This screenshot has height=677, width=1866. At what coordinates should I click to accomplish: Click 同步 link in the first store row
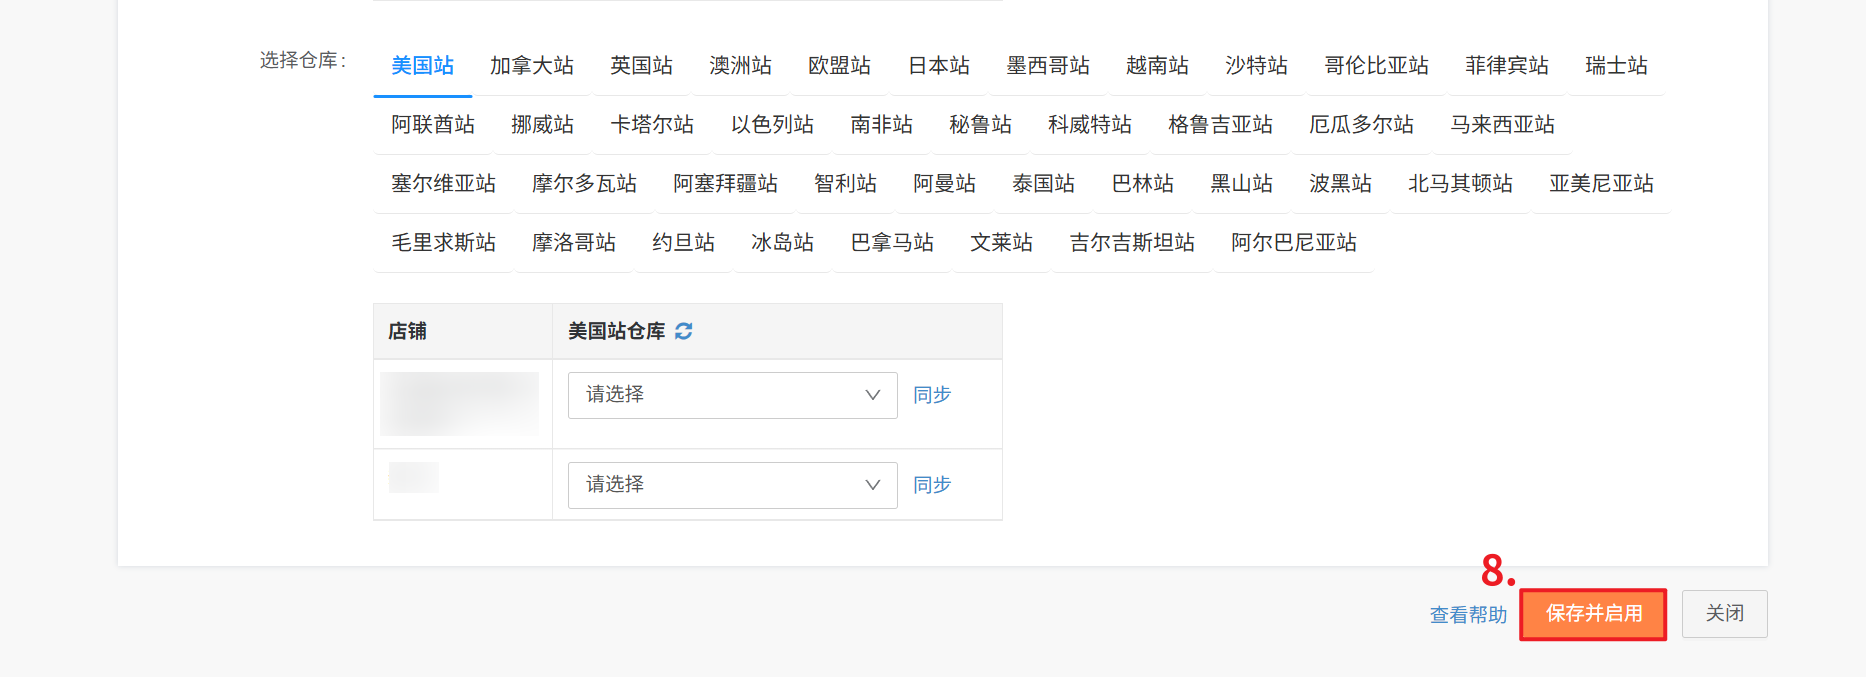pos(931,395)
